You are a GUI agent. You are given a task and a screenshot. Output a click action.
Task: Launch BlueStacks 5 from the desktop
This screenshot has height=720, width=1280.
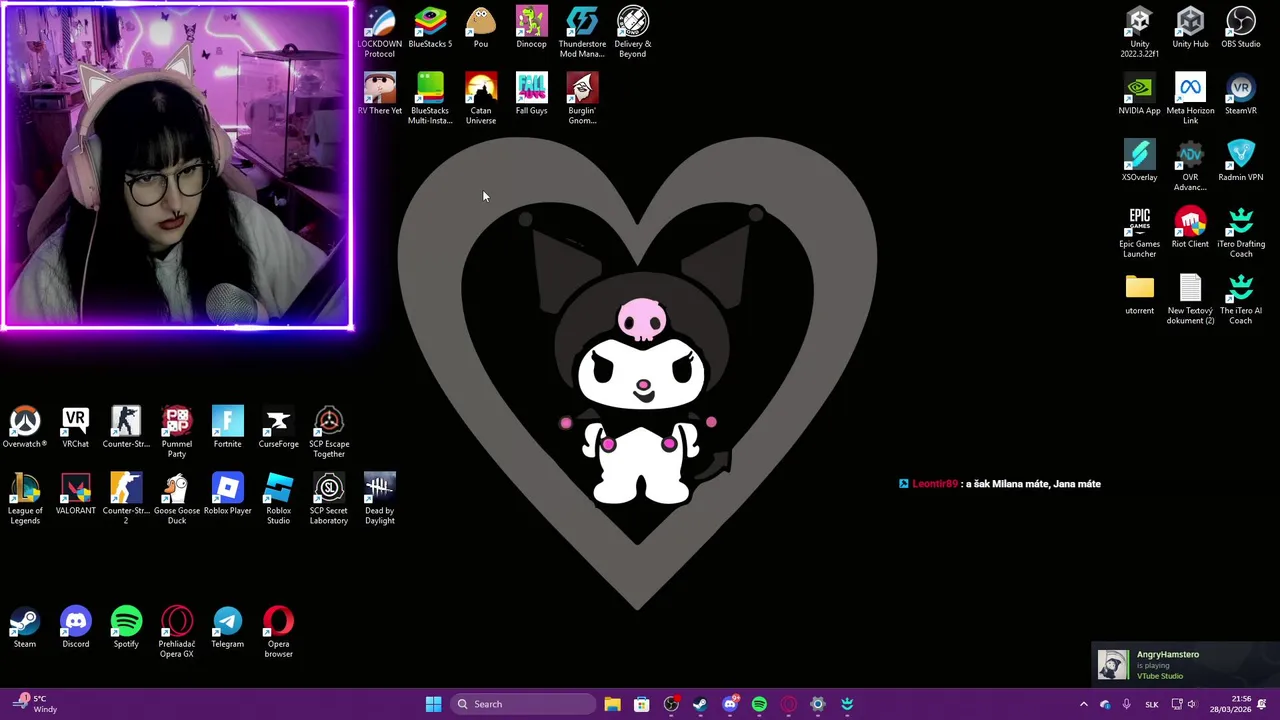point(430,28)
